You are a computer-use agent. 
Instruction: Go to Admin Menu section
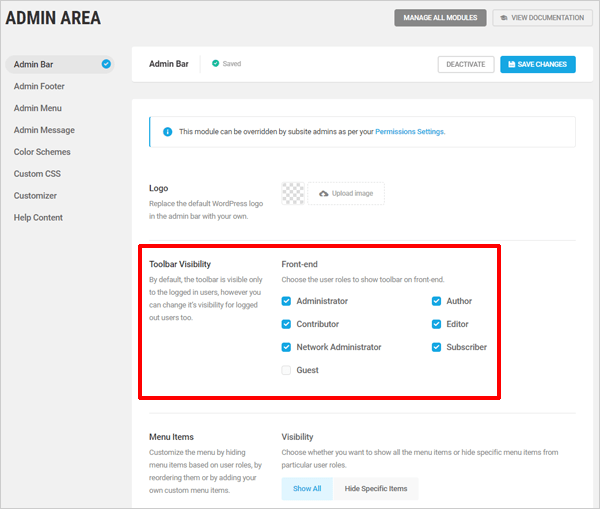pyautogui.click(x=38, y=108)
